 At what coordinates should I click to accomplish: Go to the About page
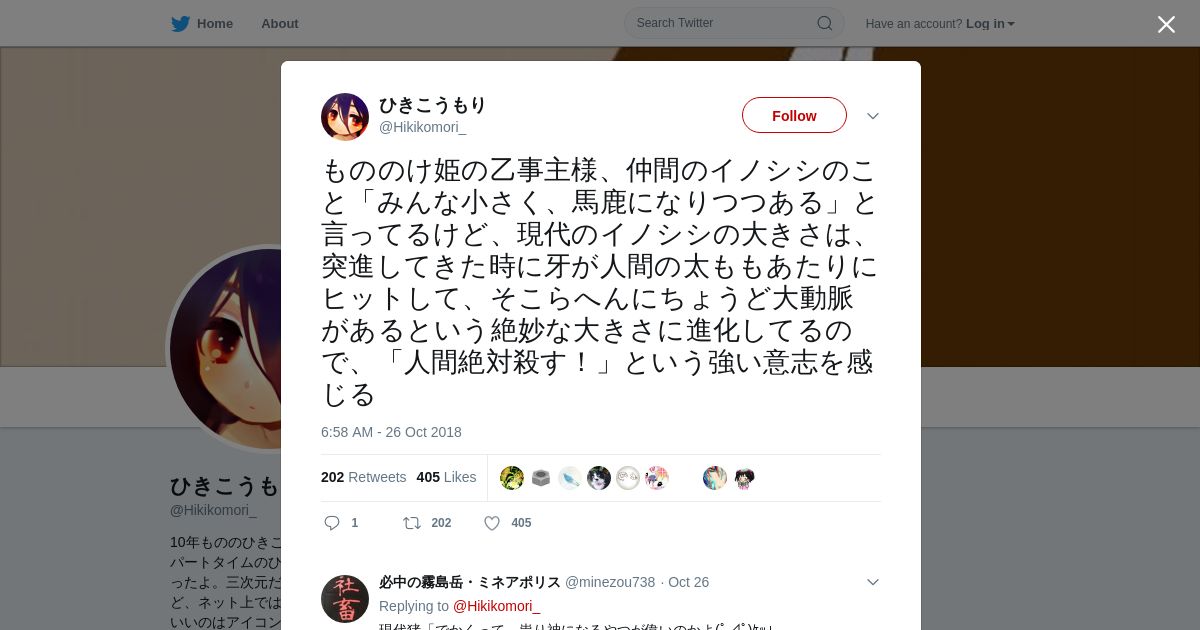280,23
